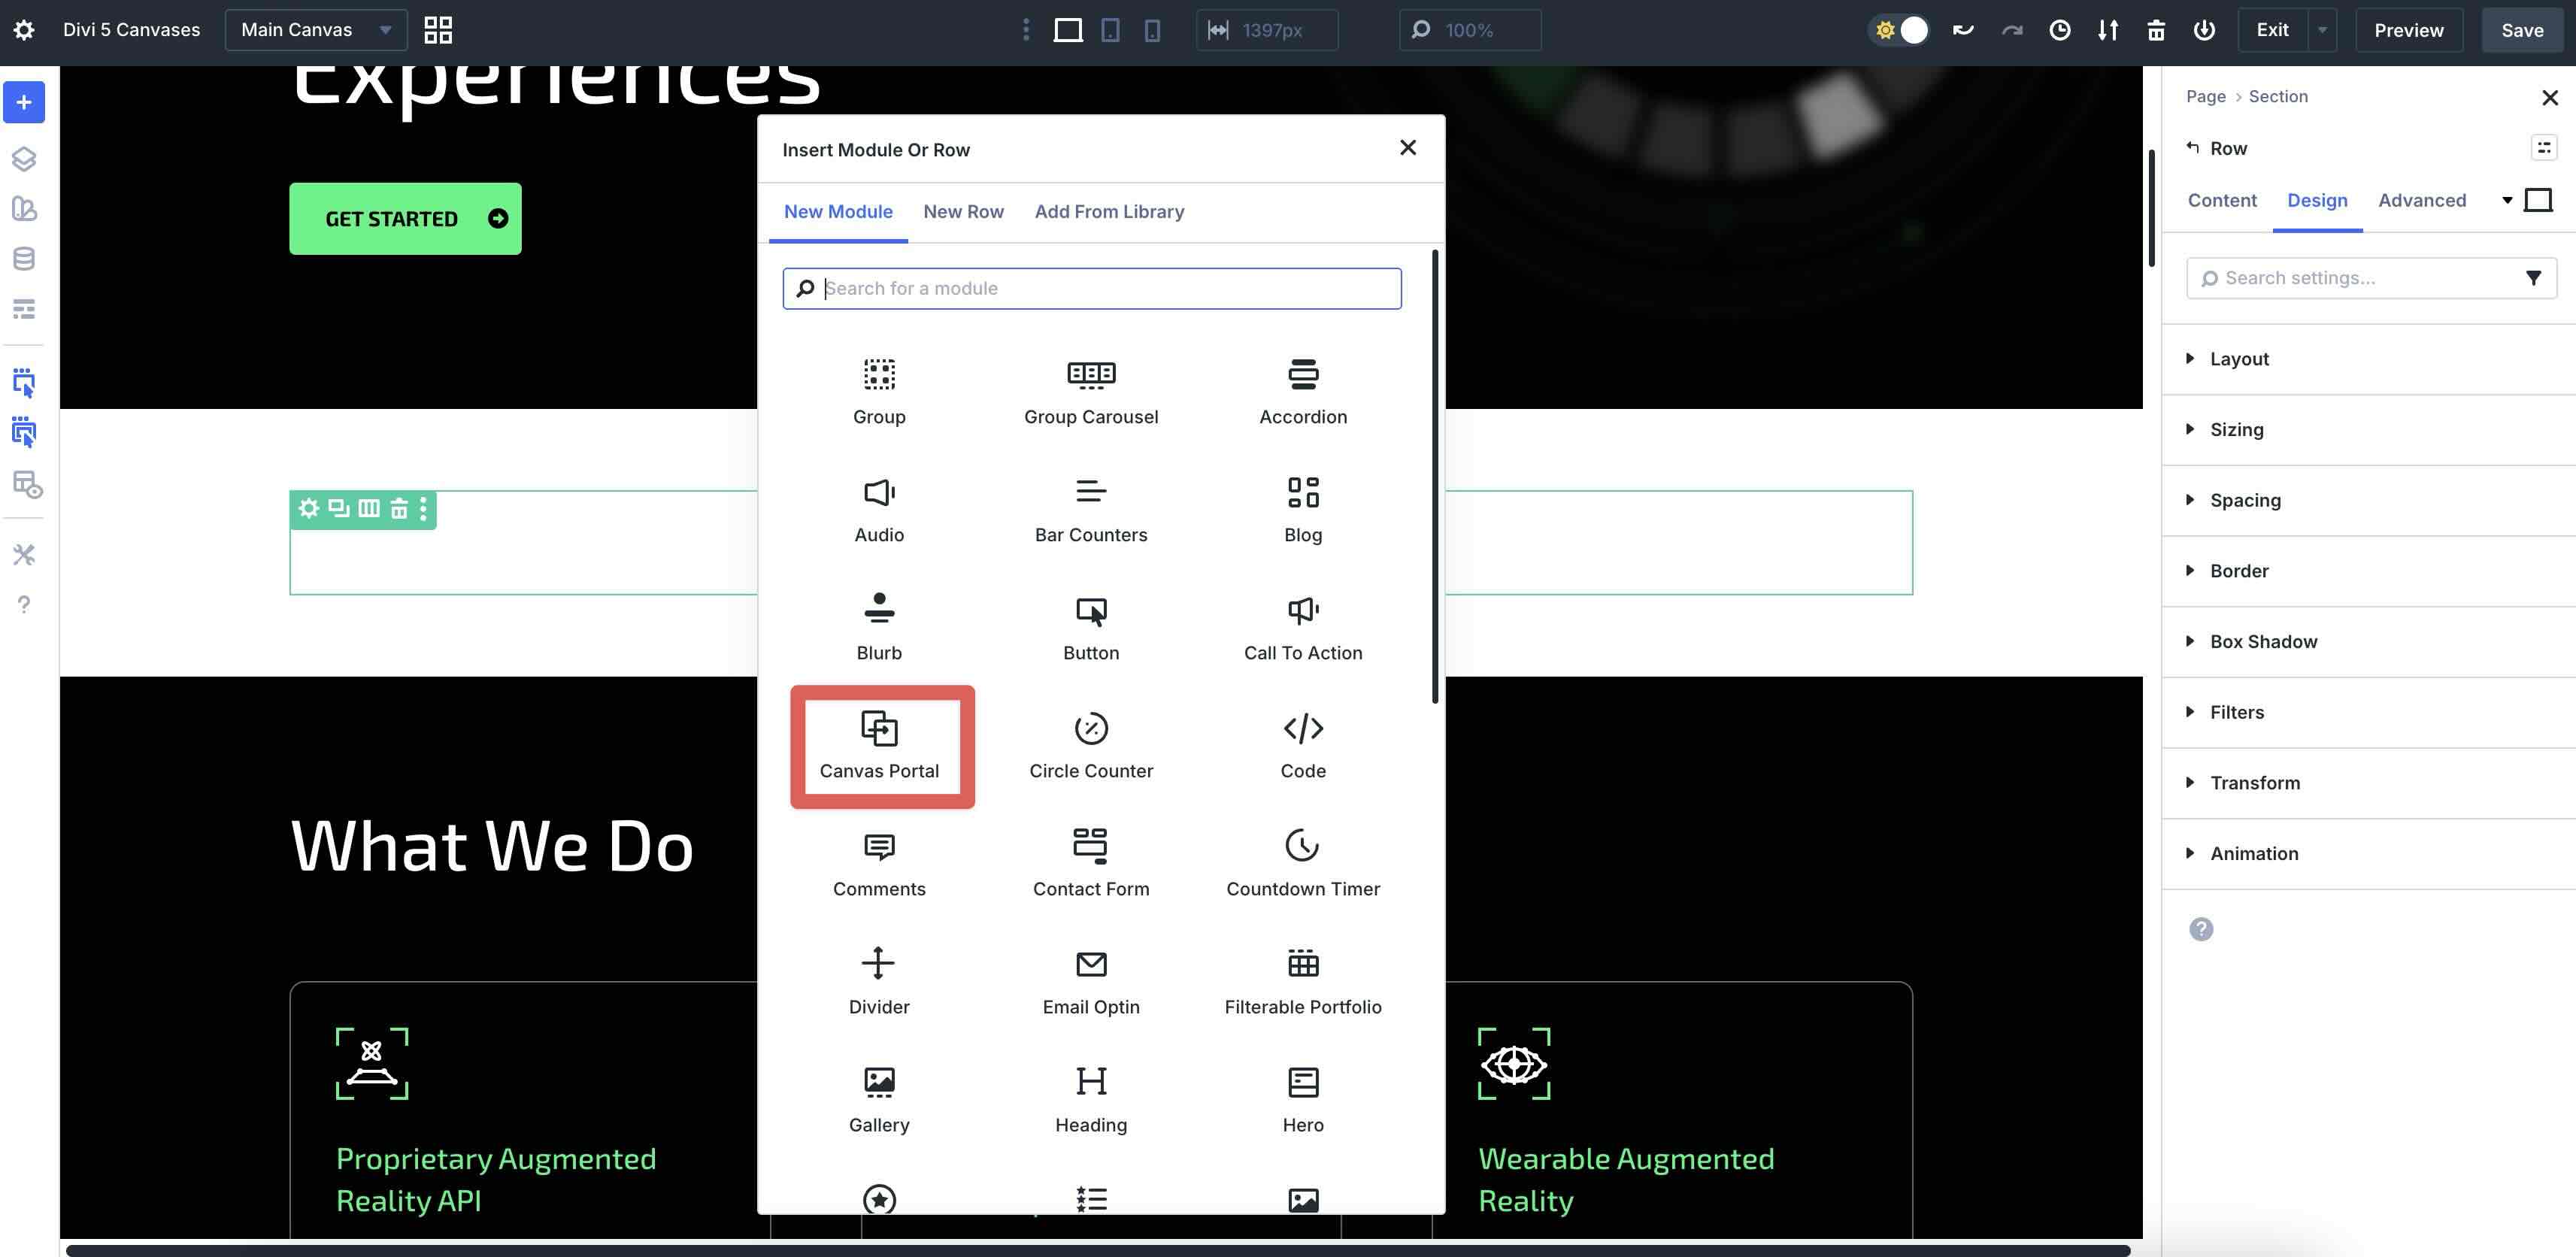Save the page
The height and width of the screenshot is (1257, 2576).
2521,30
